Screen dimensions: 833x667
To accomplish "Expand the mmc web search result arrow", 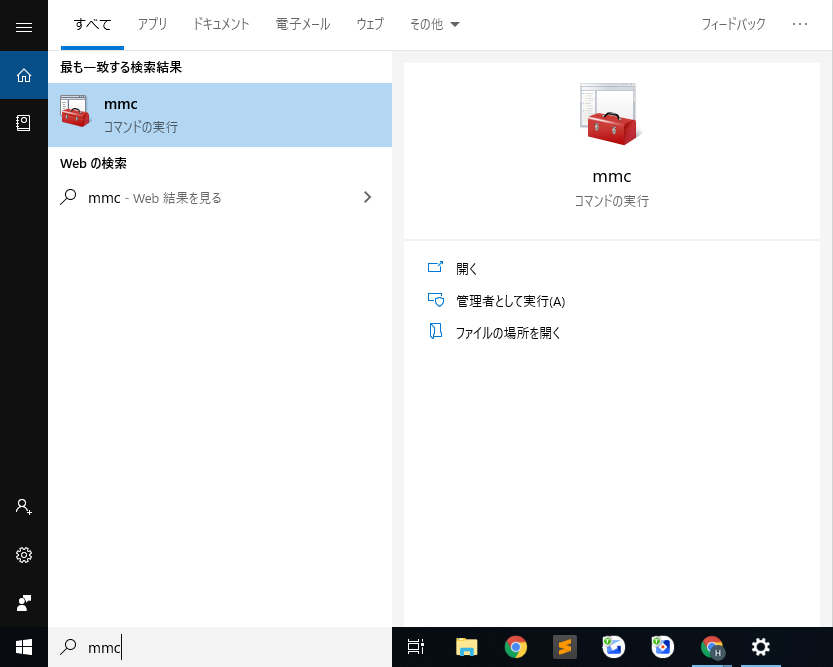I will tap(367, 197).
